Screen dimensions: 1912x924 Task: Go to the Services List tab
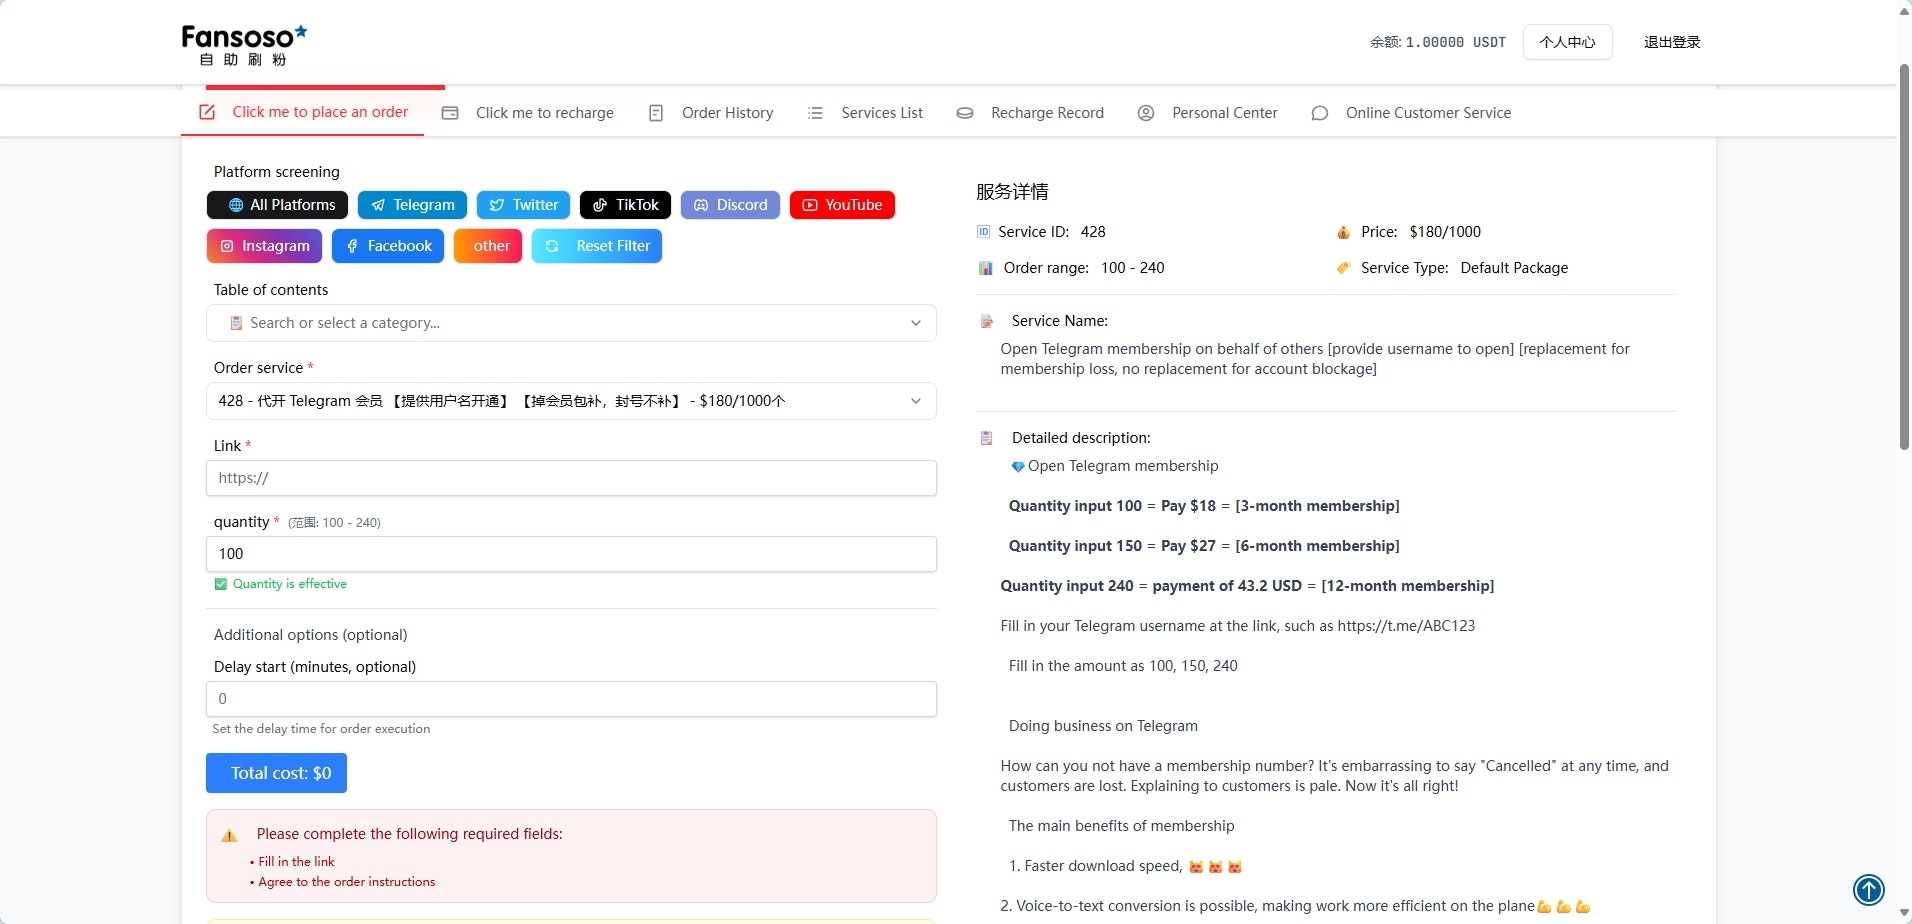tap(865, 113)
